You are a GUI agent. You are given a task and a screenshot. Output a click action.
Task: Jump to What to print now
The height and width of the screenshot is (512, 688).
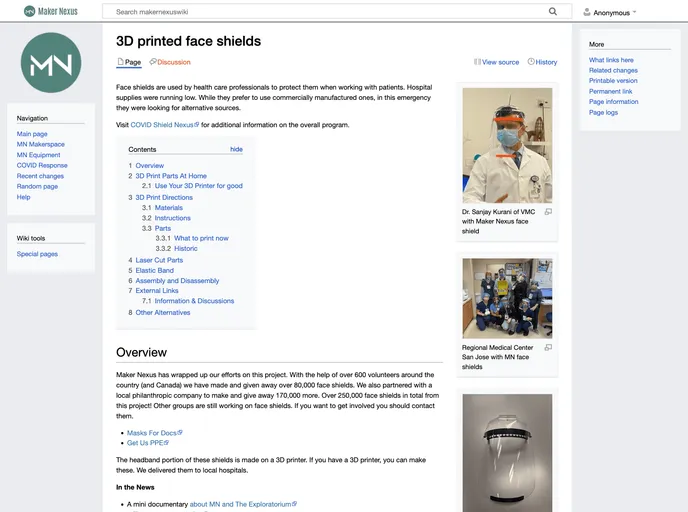(201, 238)
